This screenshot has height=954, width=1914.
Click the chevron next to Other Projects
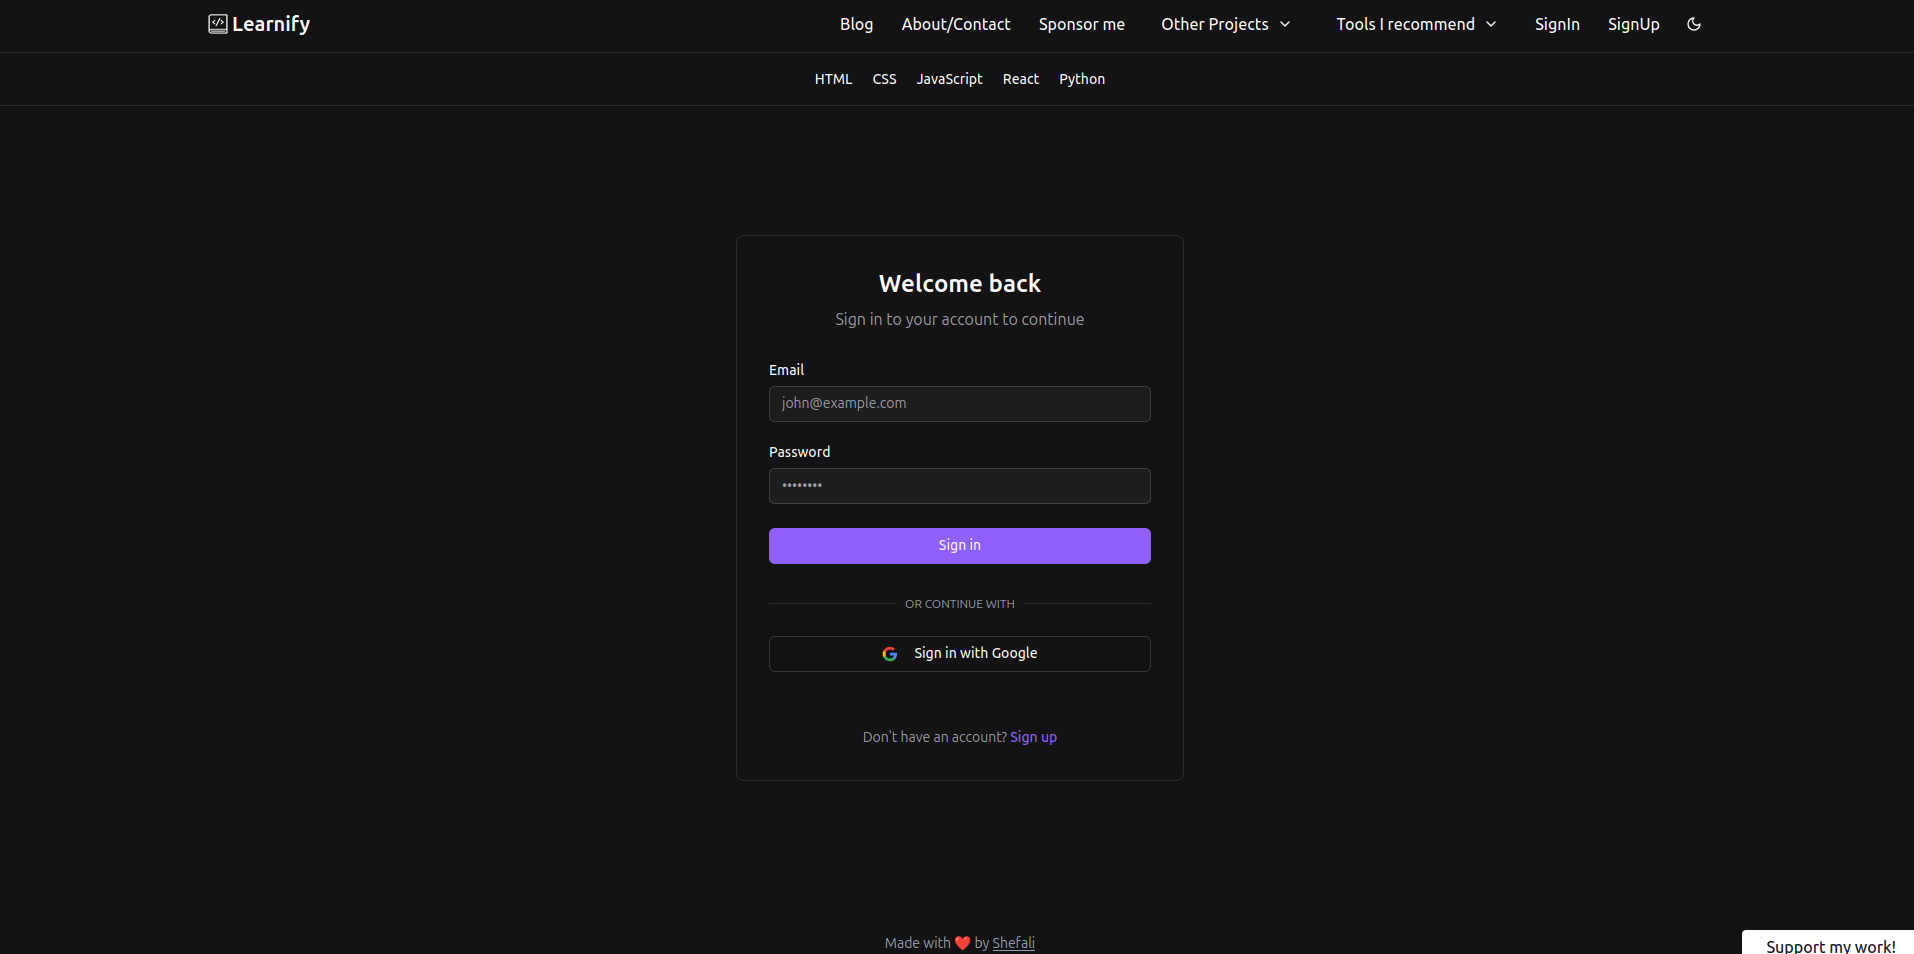[x=1286, y=24]
